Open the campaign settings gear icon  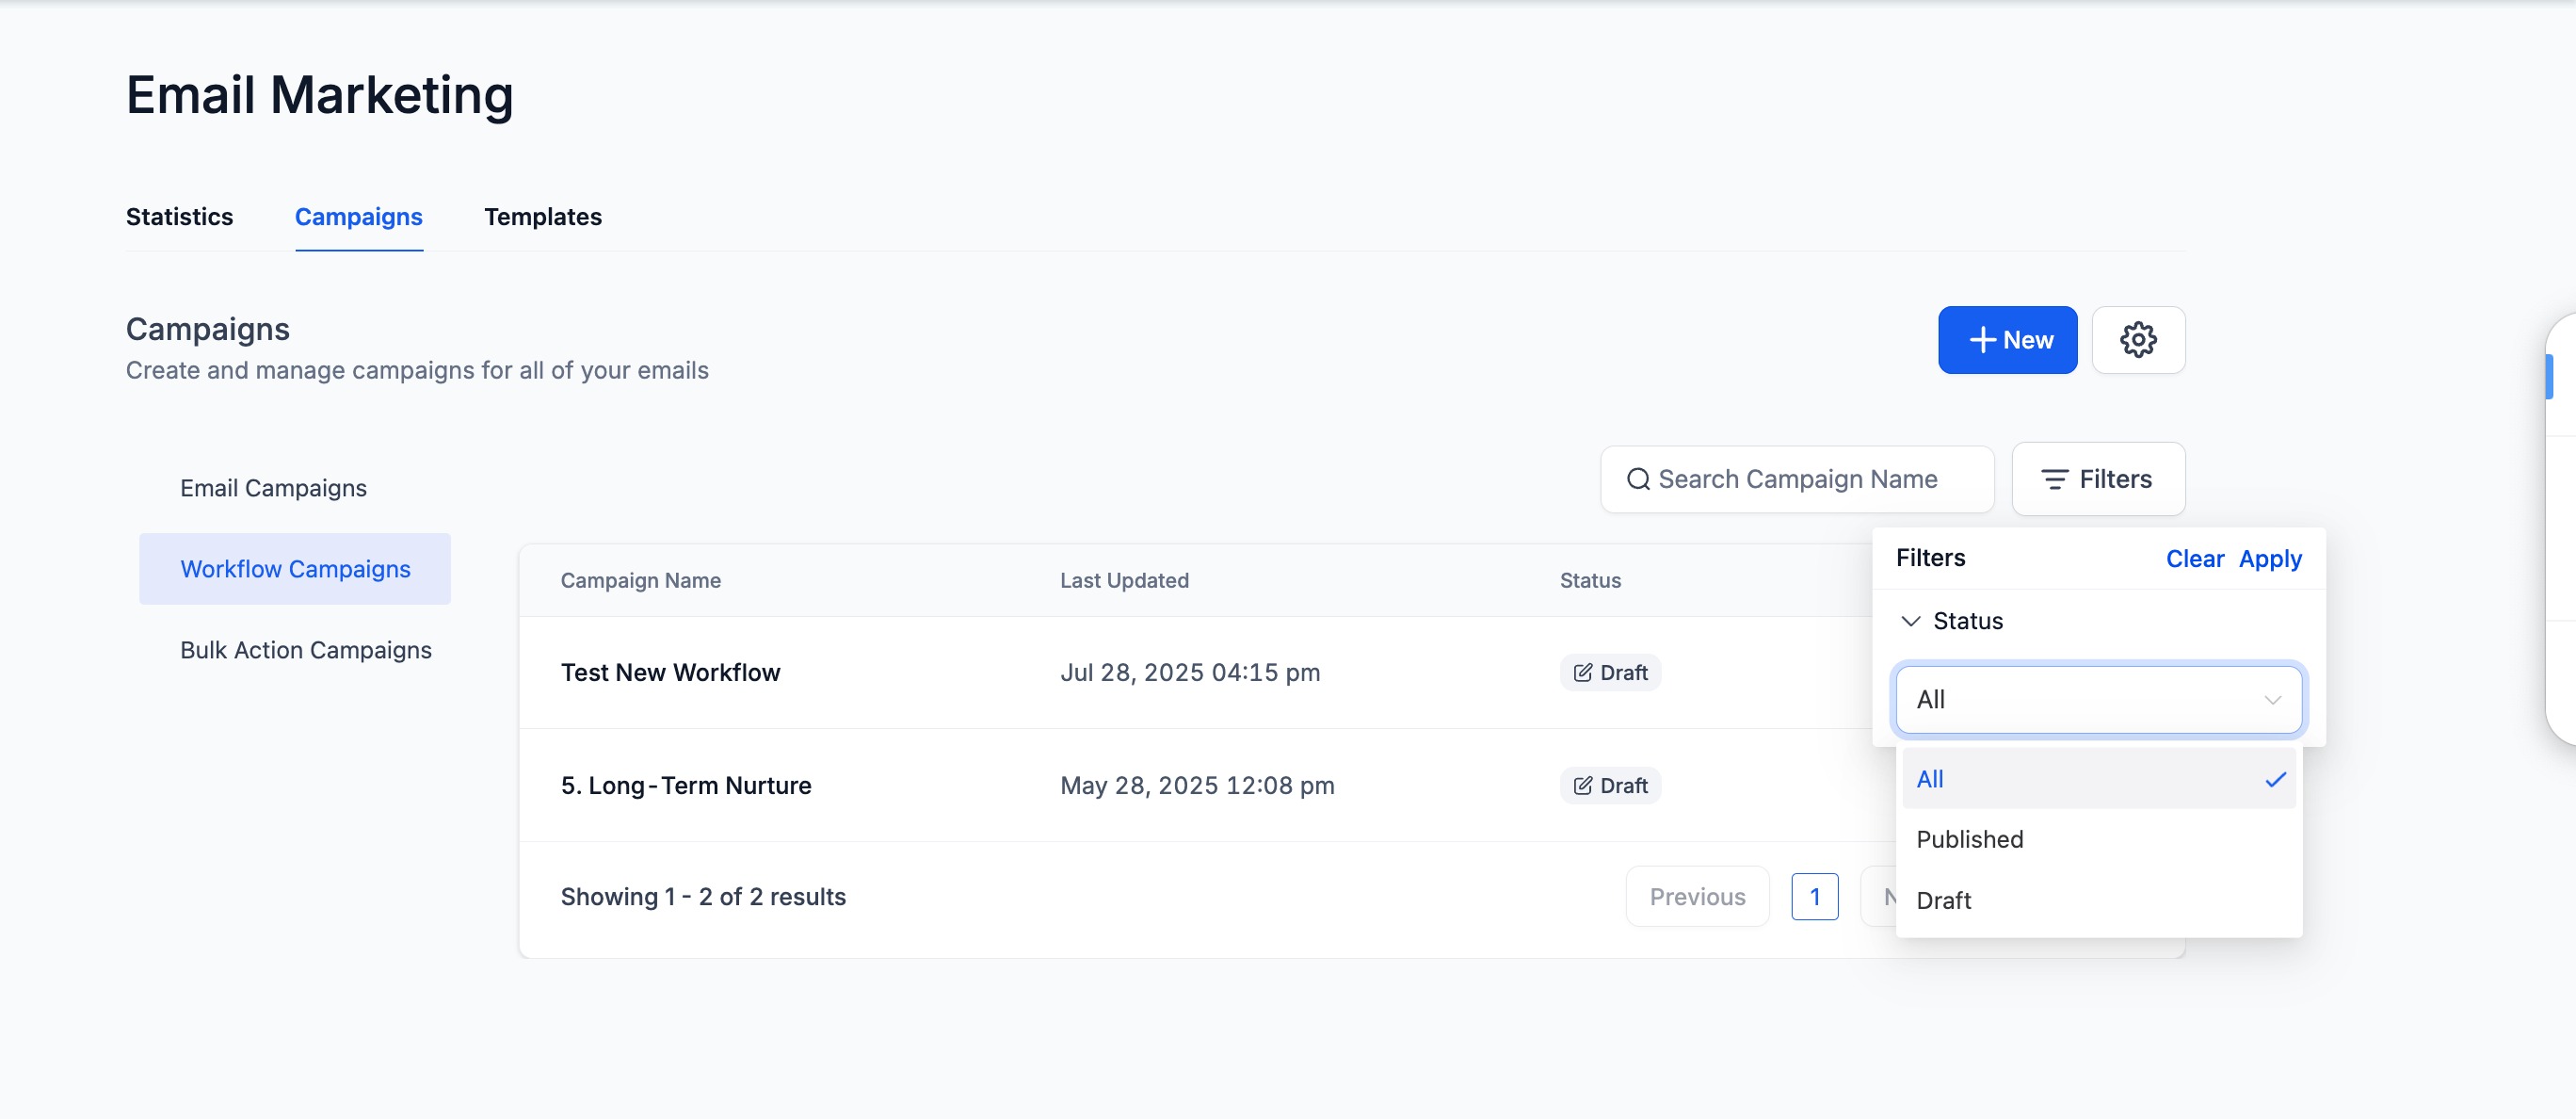(2138, 340)
